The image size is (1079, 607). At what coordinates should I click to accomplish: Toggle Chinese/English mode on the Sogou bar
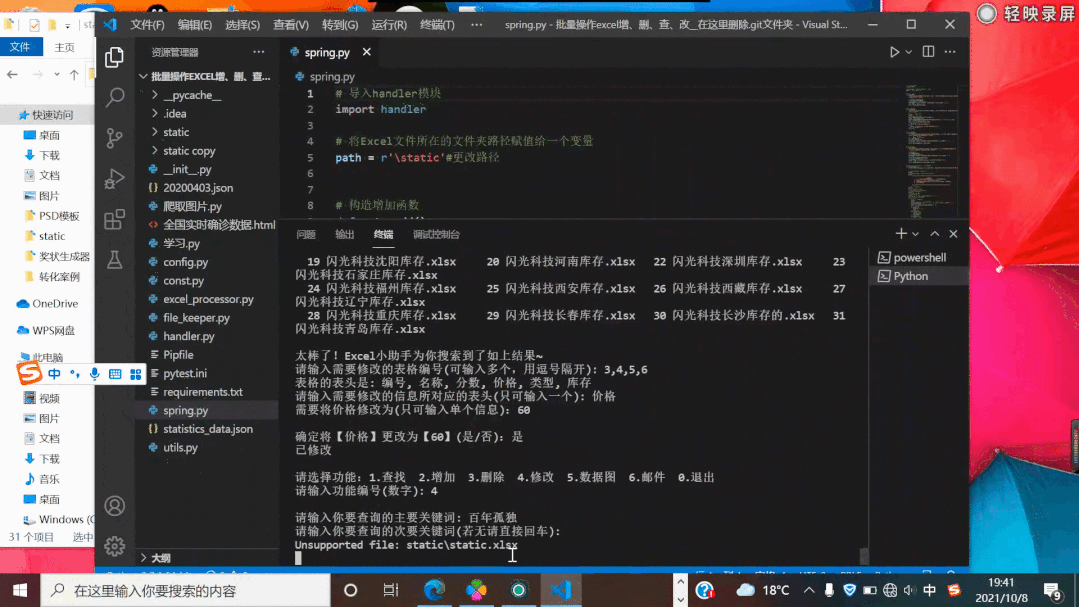point(54,372)
